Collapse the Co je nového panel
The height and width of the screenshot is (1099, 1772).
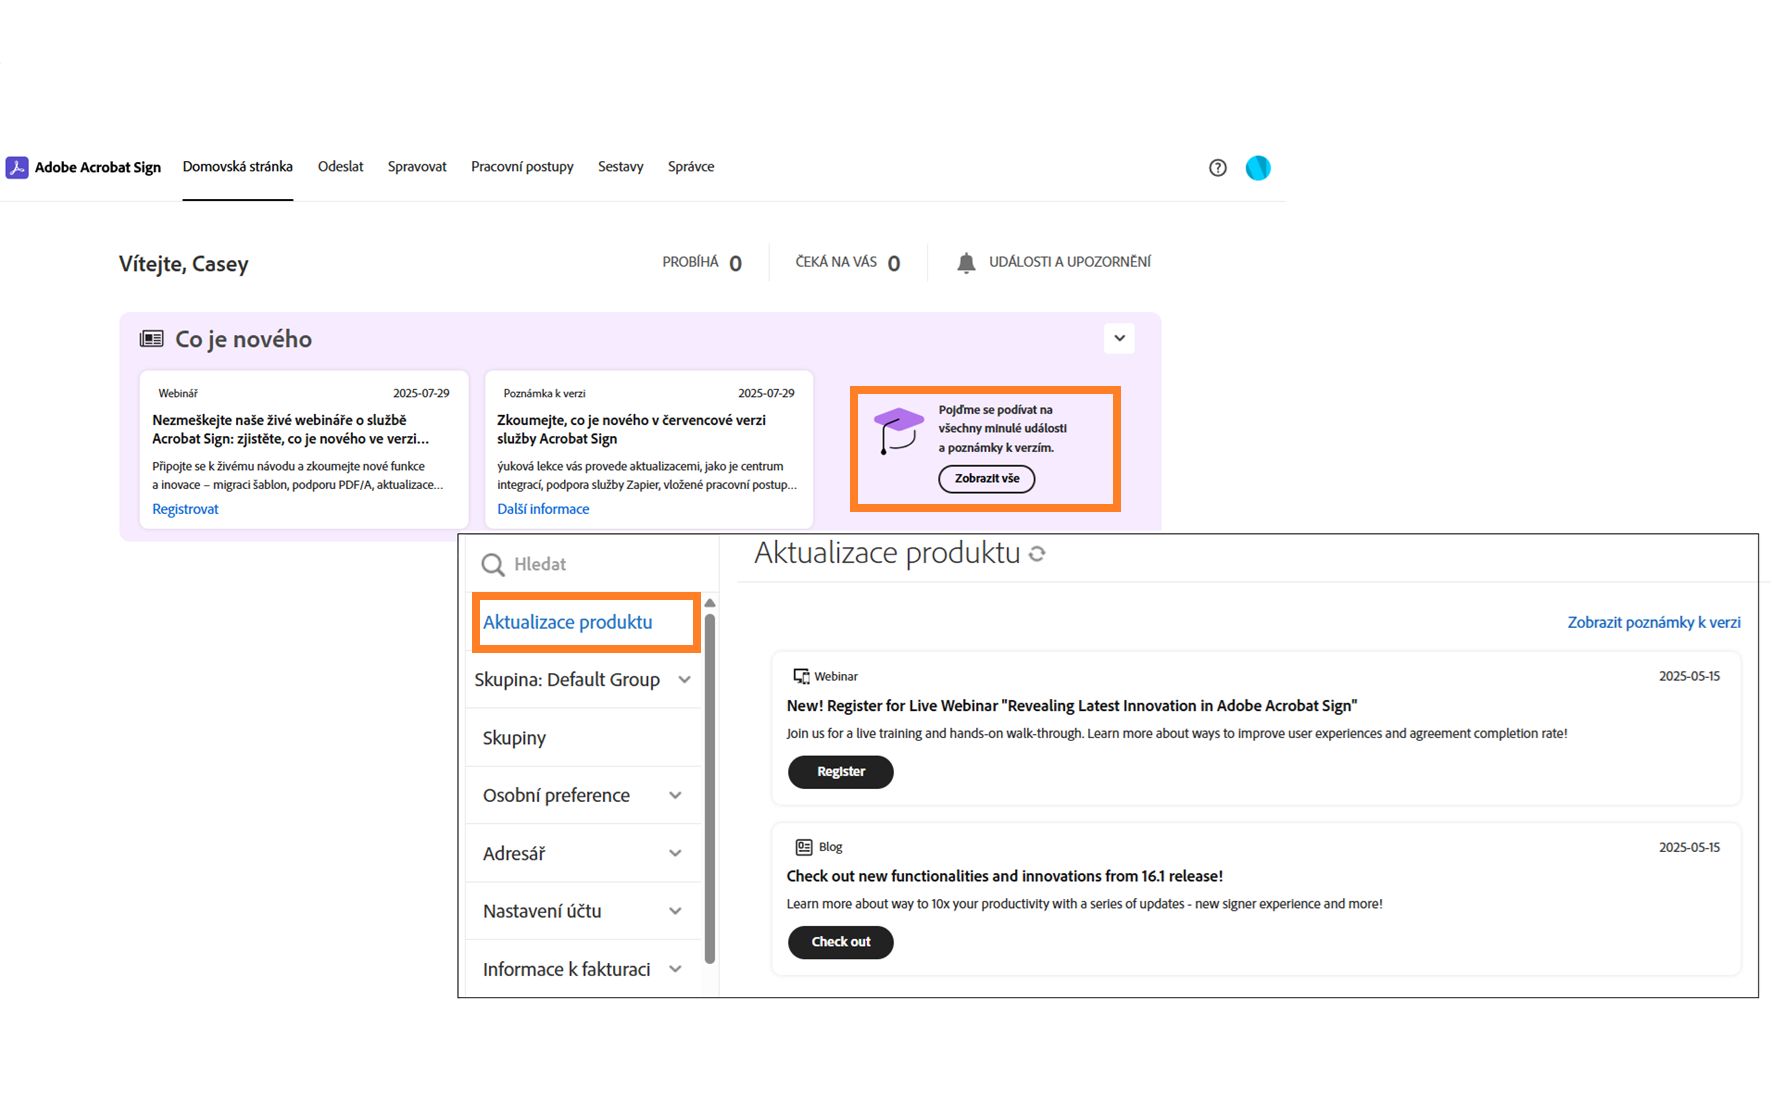click(x=1119, y=338)
